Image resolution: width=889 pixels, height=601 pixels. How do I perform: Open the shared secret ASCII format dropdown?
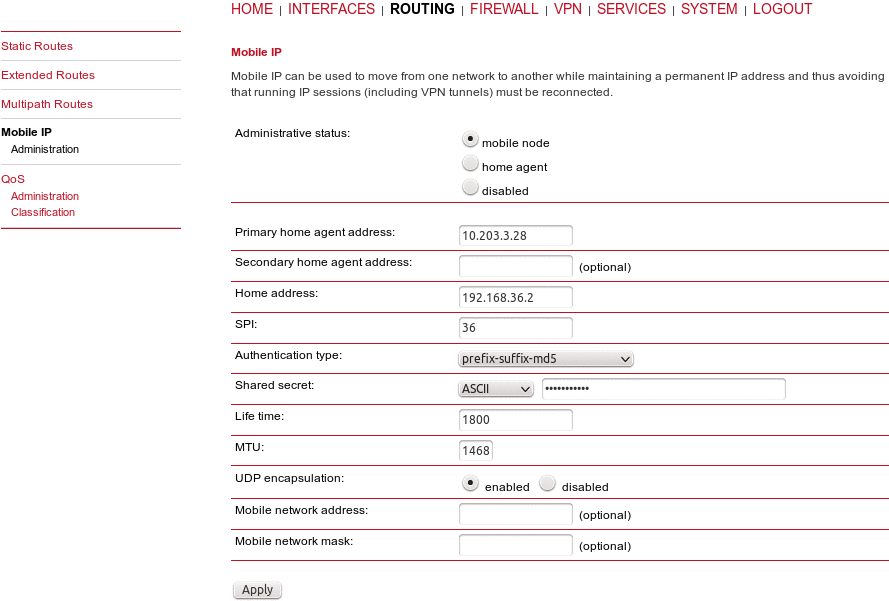(496, 389)
